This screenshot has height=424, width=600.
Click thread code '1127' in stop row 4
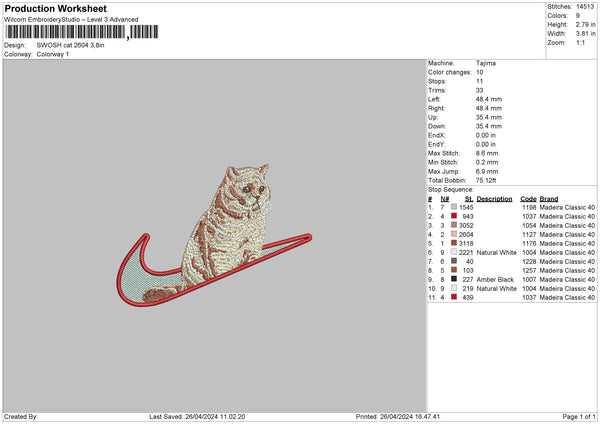click(x=529, y=235)
